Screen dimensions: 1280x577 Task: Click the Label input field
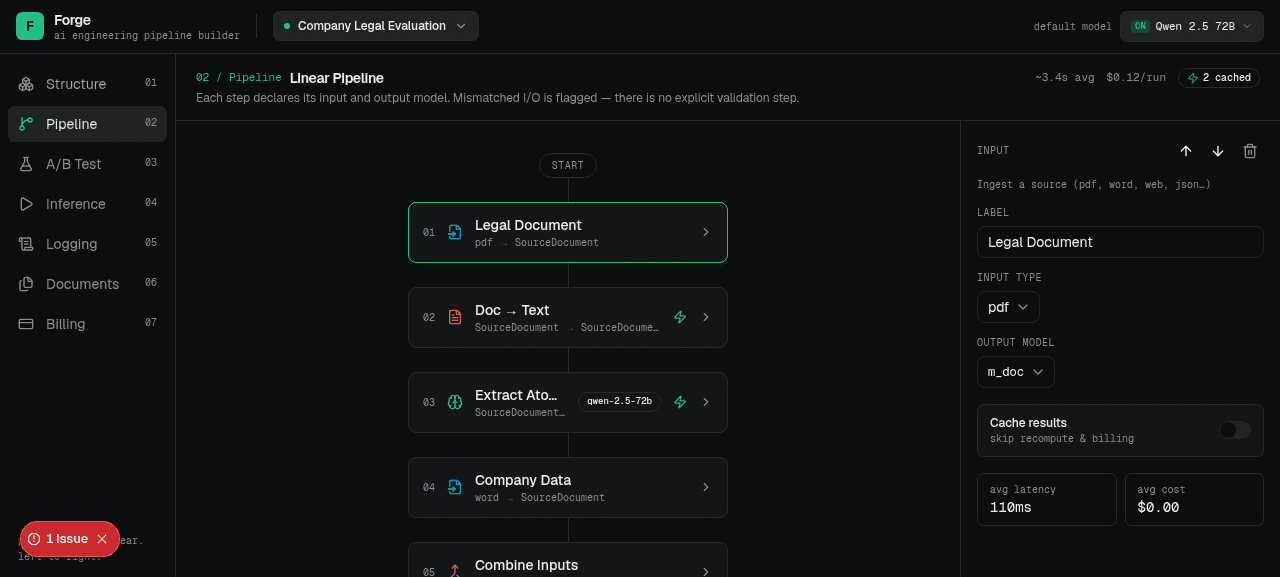[x=1120, y=242]
